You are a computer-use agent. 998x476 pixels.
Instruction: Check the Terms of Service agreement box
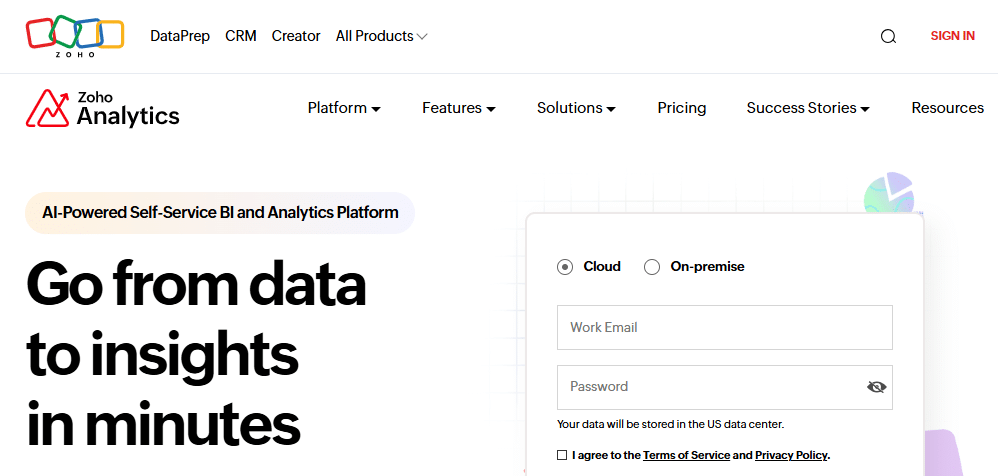[561, 455]
